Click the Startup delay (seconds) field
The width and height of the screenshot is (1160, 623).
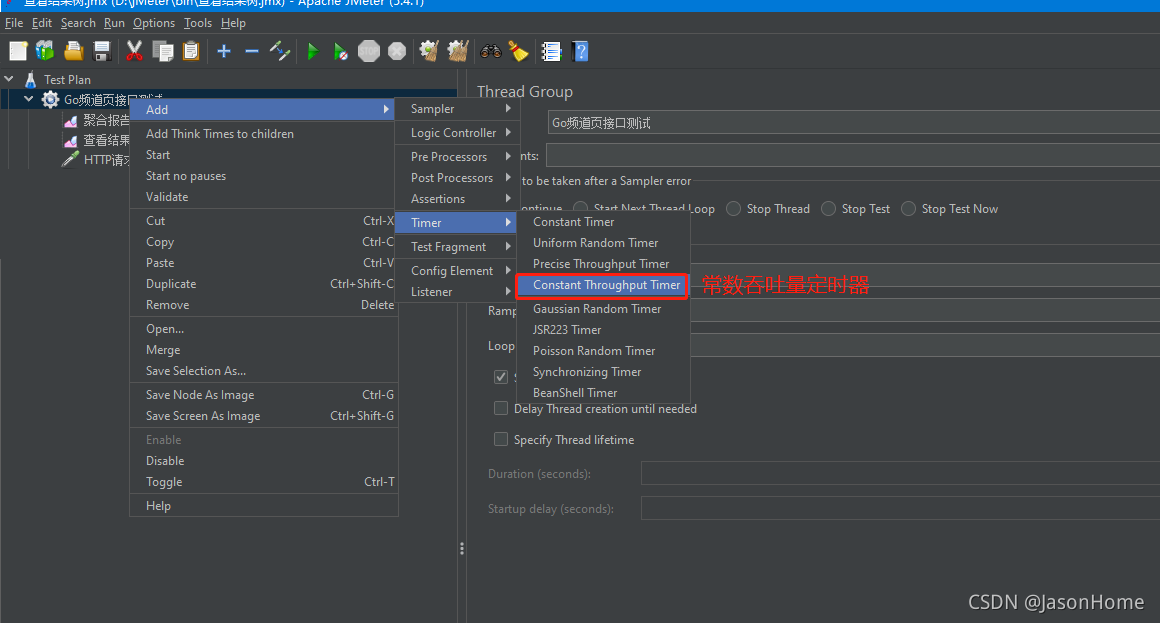point(900,508)
